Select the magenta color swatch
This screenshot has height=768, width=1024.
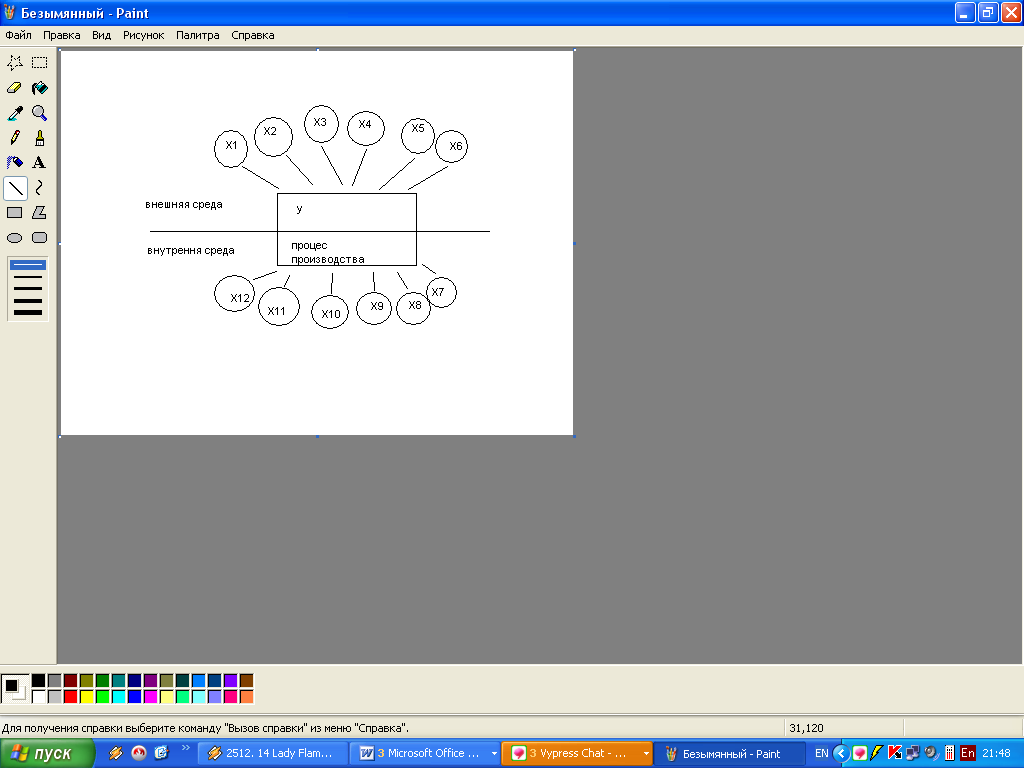pos(150,697)
